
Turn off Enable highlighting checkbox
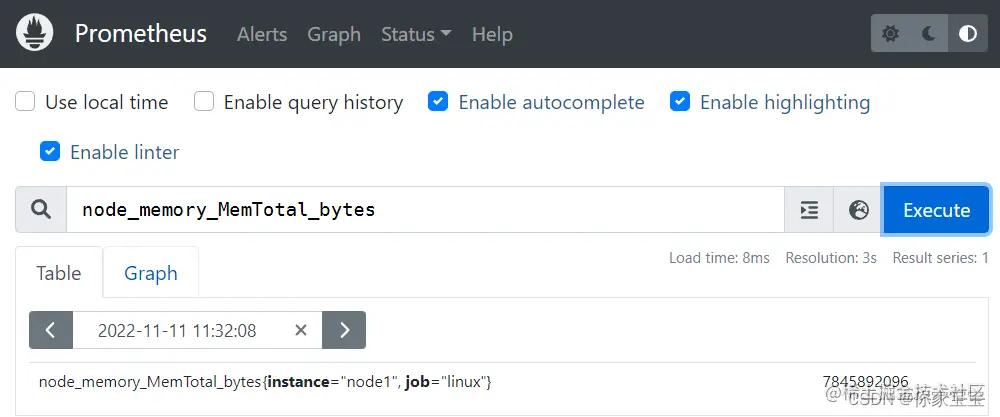pos(680,102)
